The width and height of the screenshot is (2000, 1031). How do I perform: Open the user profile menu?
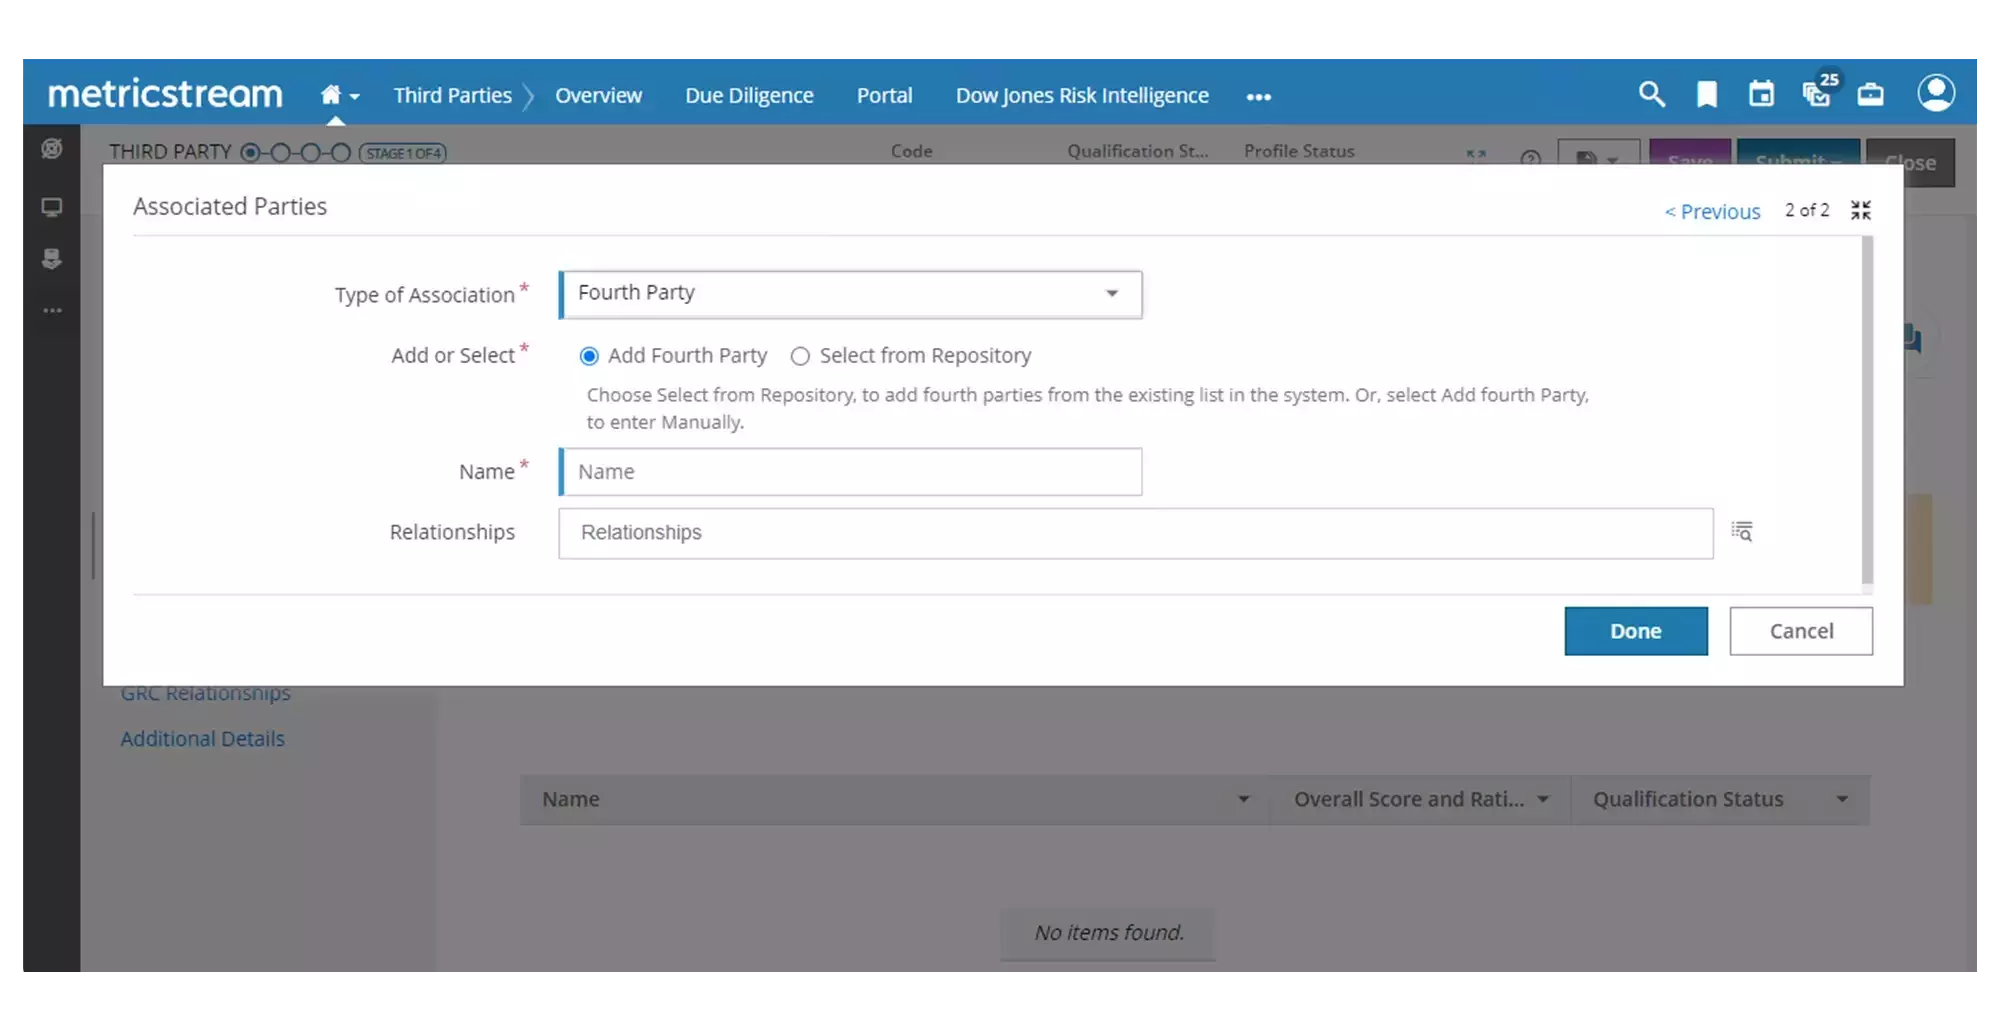(x=1936, y=92)
